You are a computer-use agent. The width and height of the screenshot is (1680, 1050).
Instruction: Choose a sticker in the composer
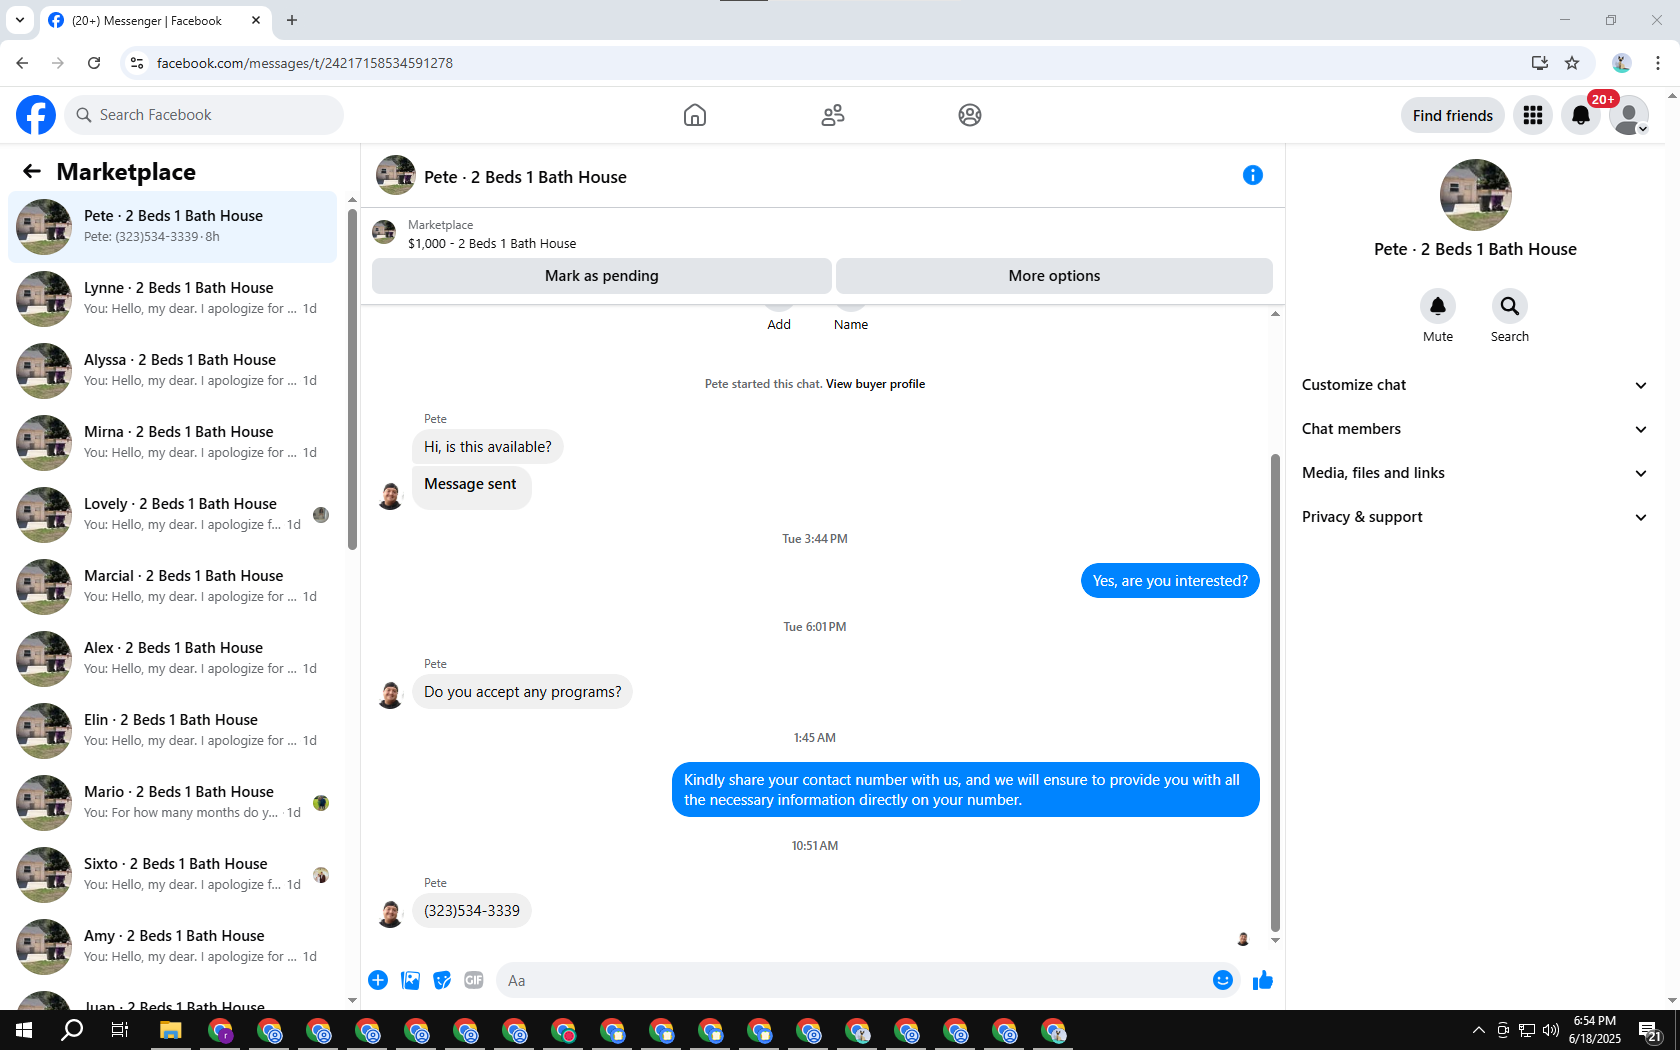coord(442,980)
